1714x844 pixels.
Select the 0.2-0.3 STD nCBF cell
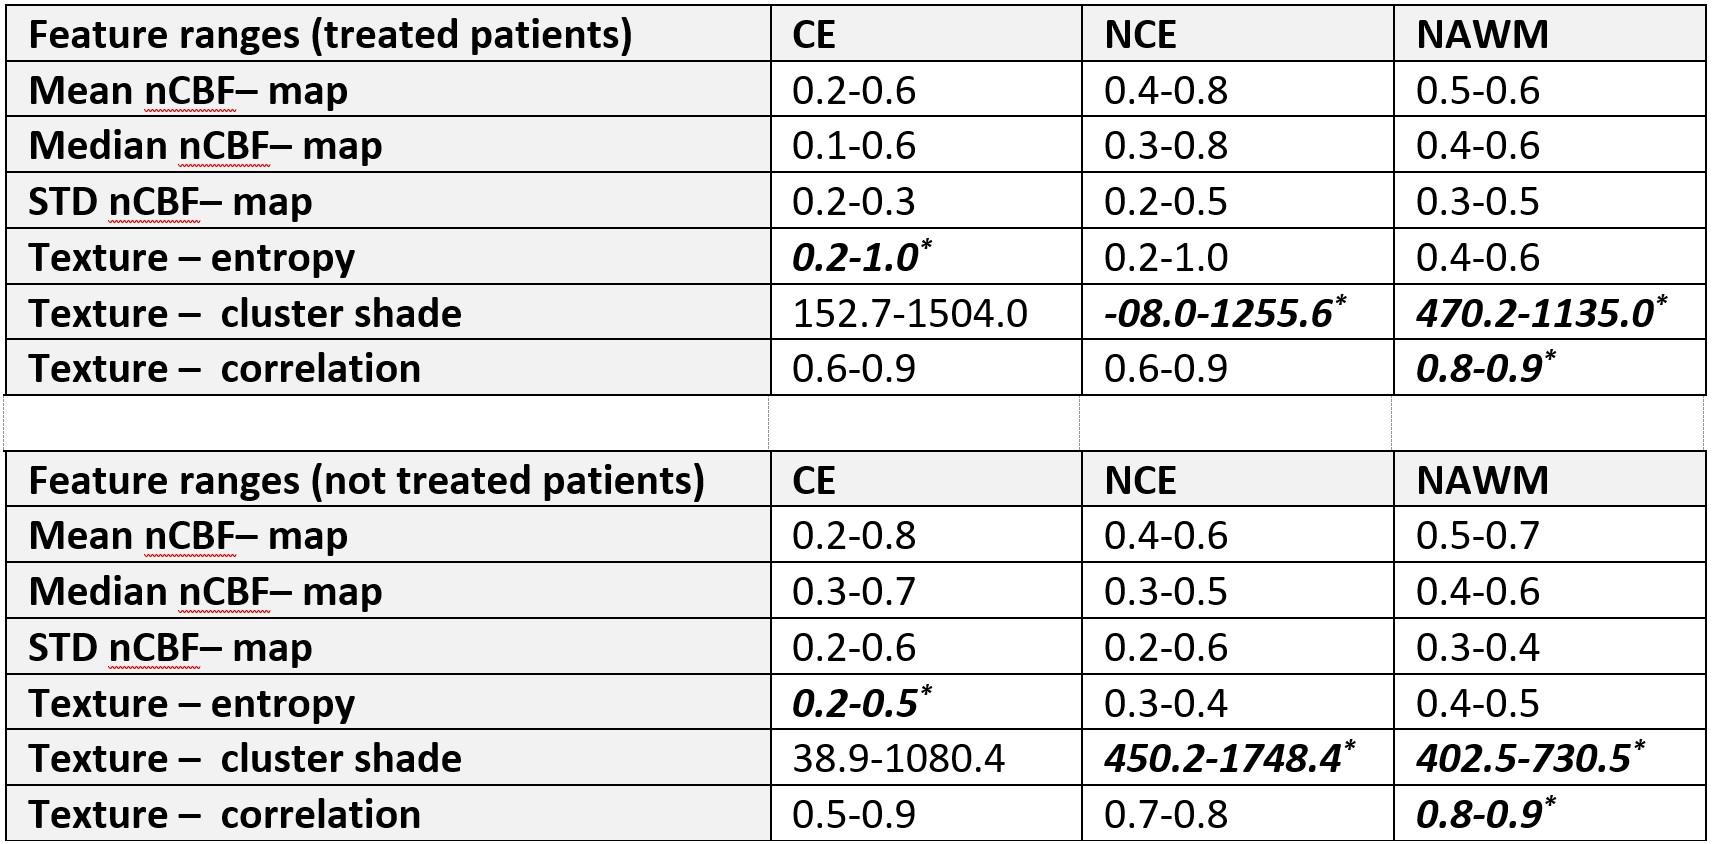[854, 202]
